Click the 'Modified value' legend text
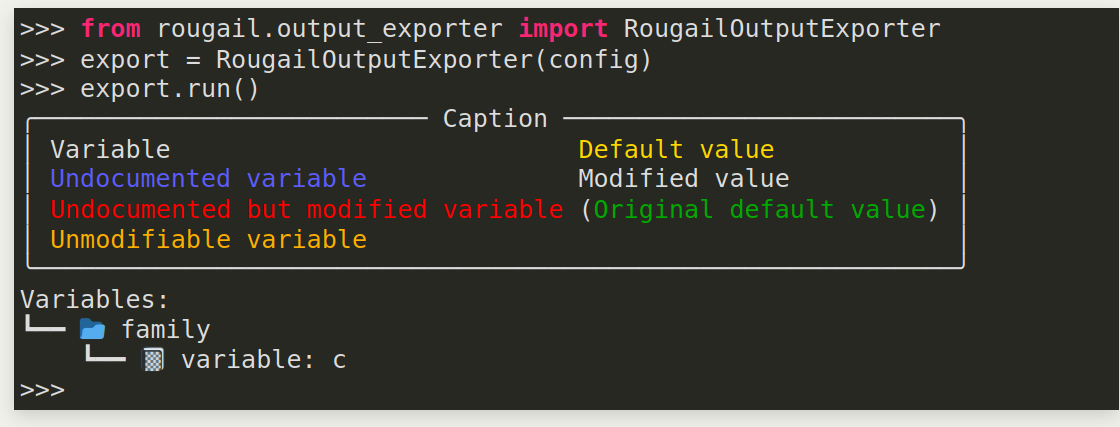This screenshot has height=427, width=1120. pyautogui.click(x=684, y=179)
